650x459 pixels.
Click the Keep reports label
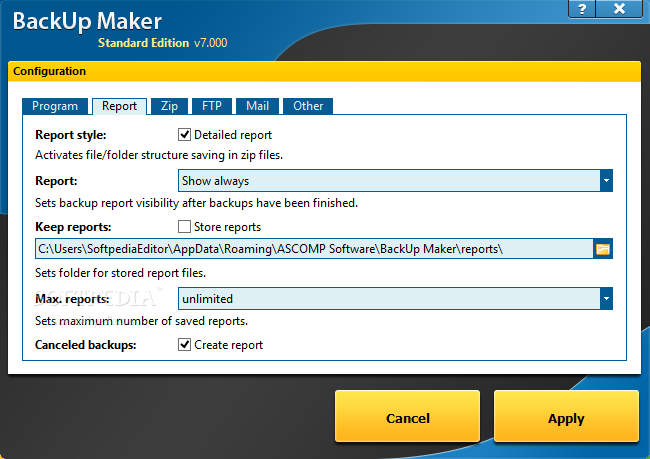point(73,227)
